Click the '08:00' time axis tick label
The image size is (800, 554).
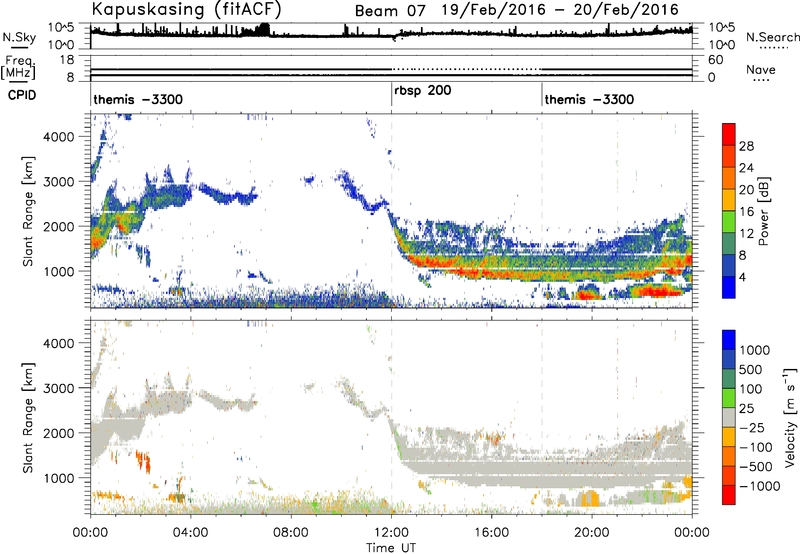pyautogui.click(x=291, y=533)
